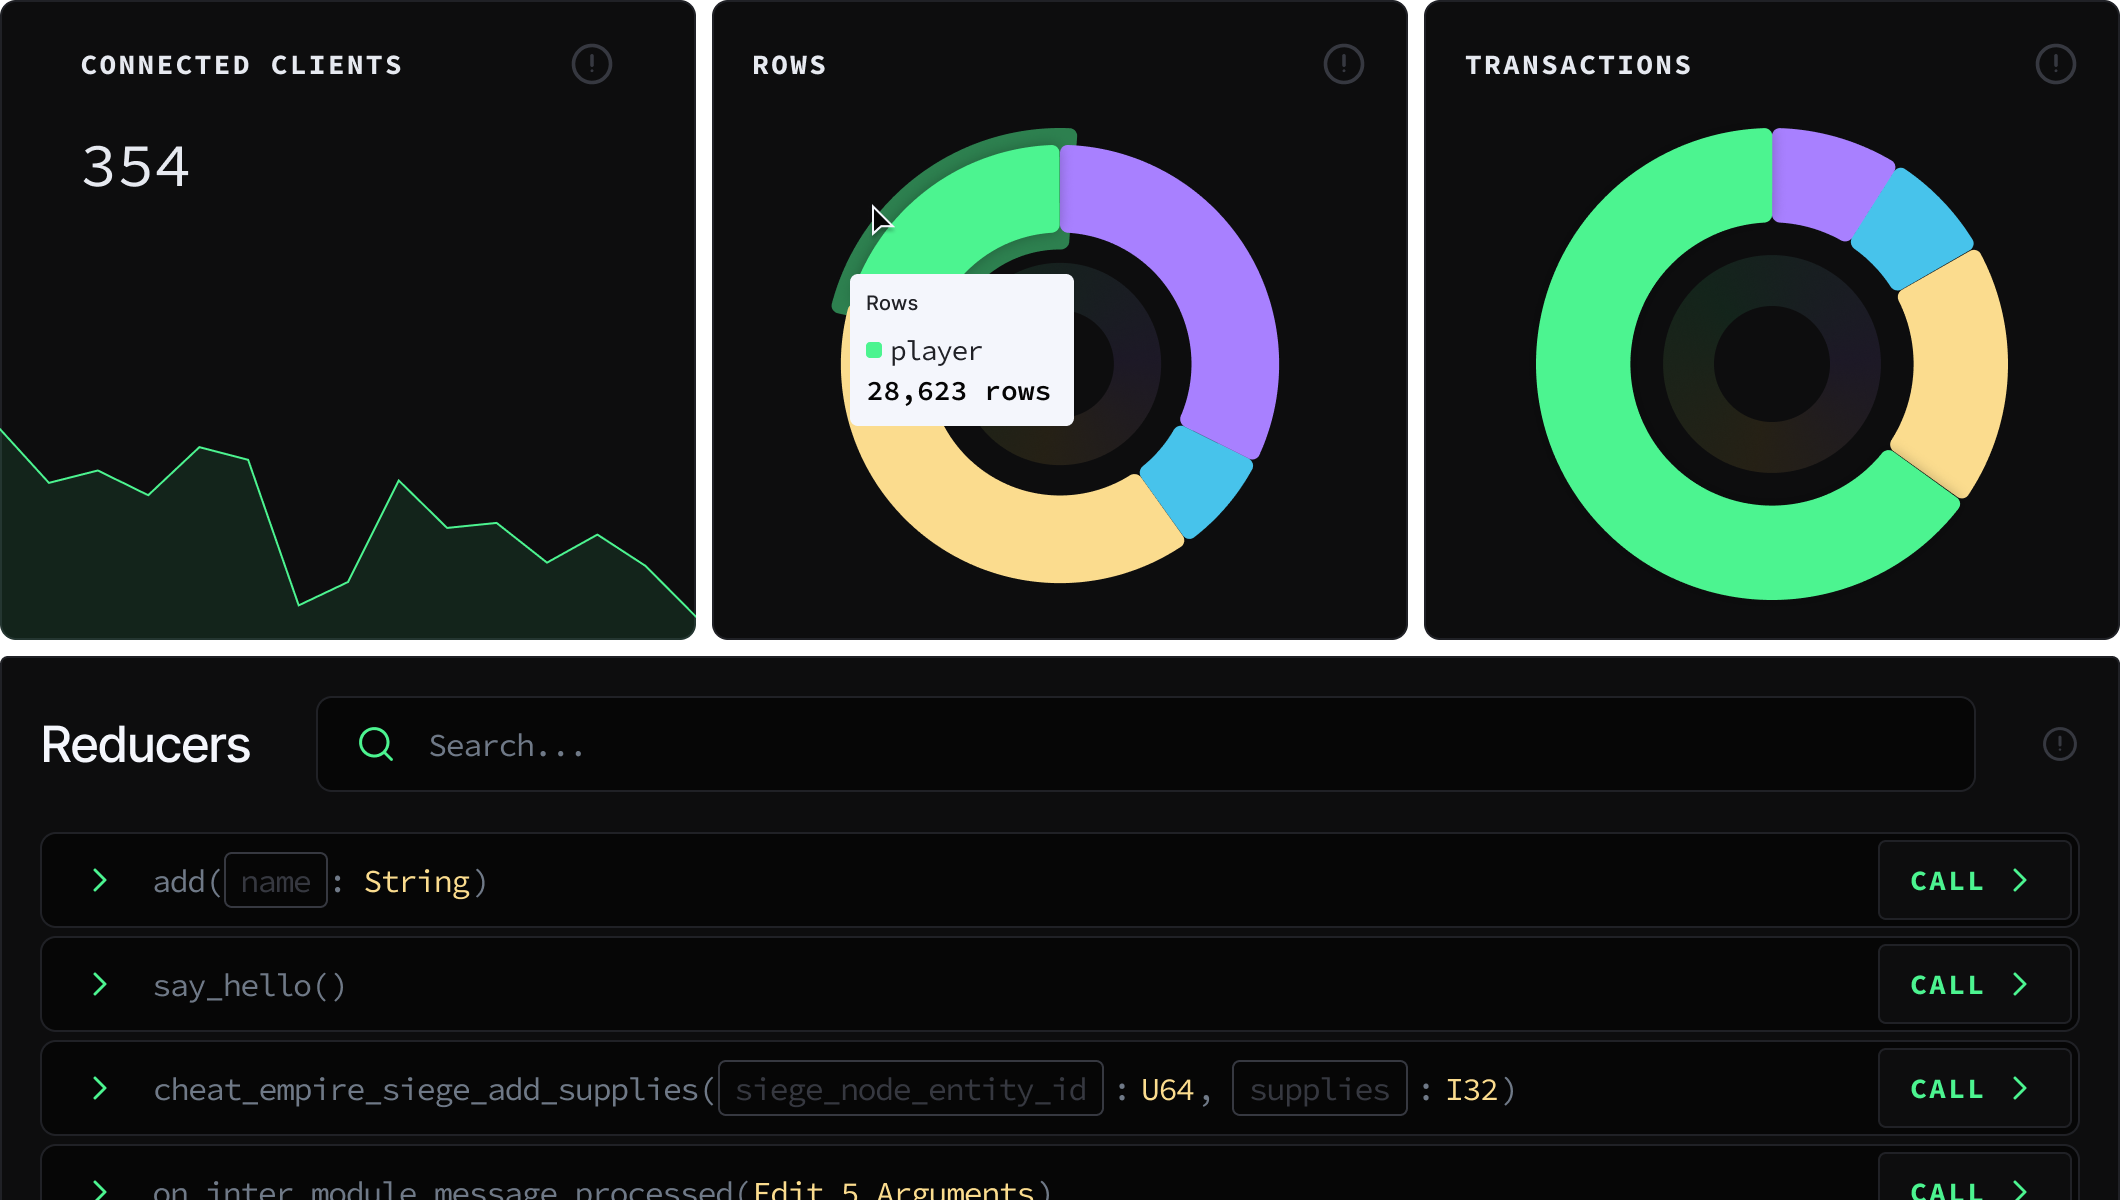
Task: Expand the say_hello reducer row
Action: click(99, 985)
